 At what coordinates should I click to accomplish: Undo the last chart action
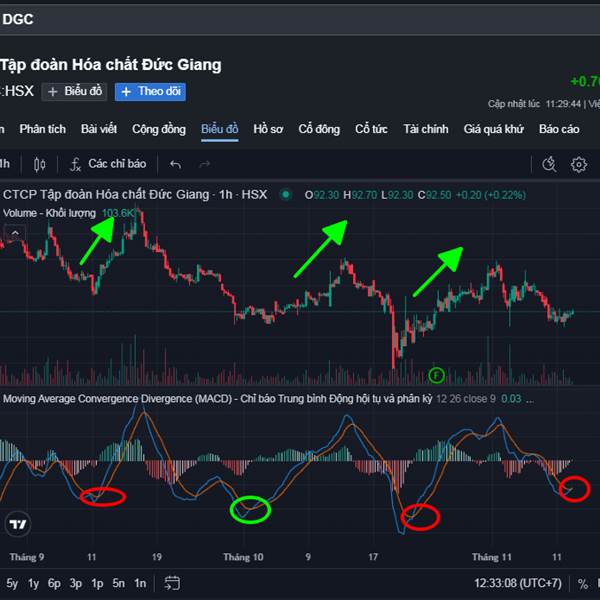point(176,164)
